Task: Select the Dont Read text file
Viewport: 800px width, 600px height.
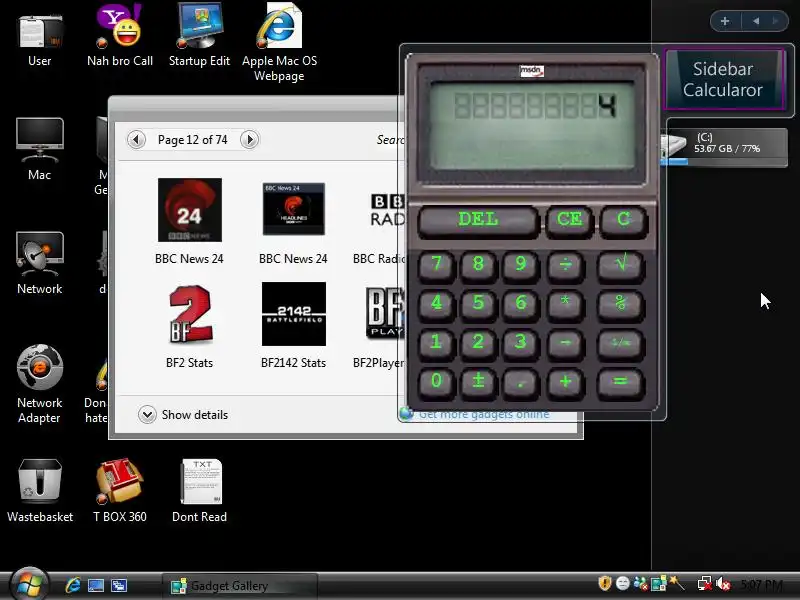Action: coord(199,491)
